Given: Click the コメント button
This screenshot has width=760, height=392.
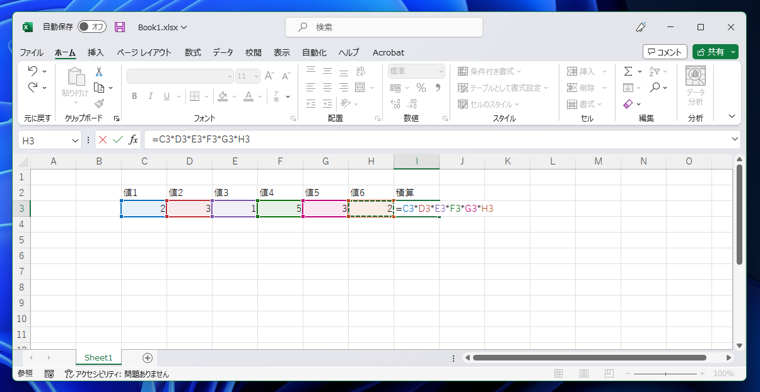Looking at the screenshot, I should [x=665, y=52].
